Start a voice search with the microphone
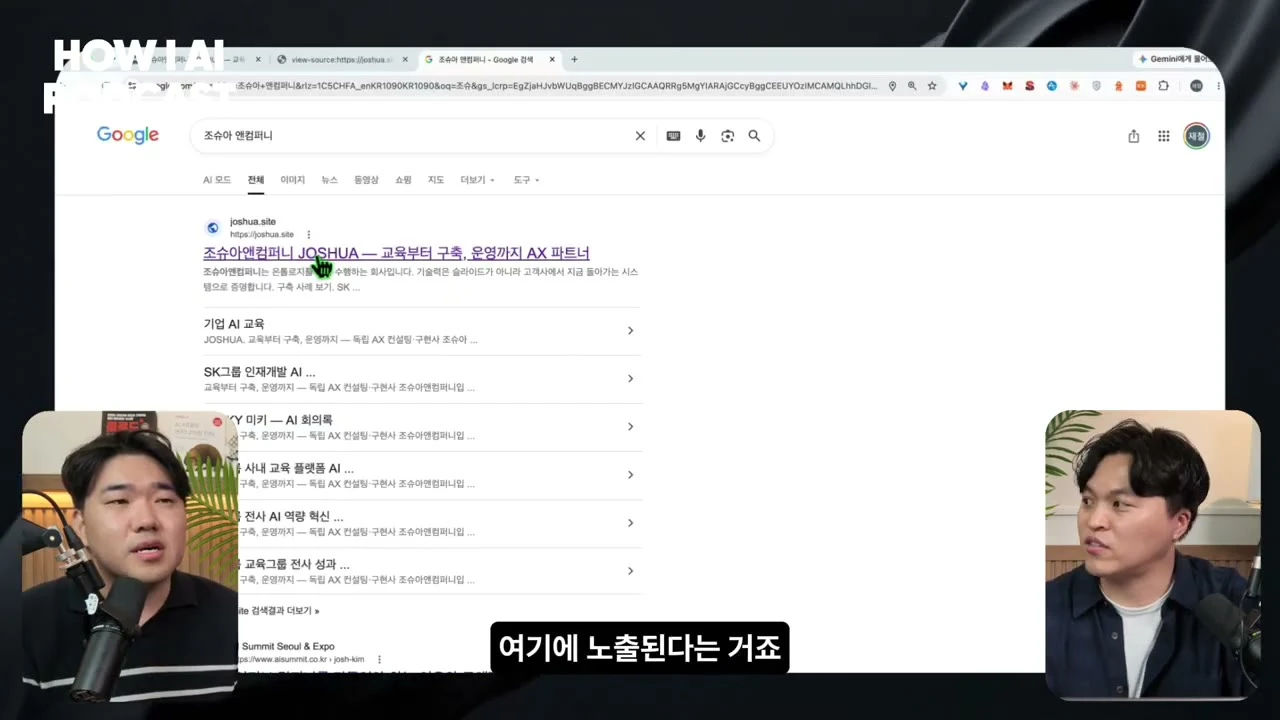 pyautogui.click(x=700, y=136)
